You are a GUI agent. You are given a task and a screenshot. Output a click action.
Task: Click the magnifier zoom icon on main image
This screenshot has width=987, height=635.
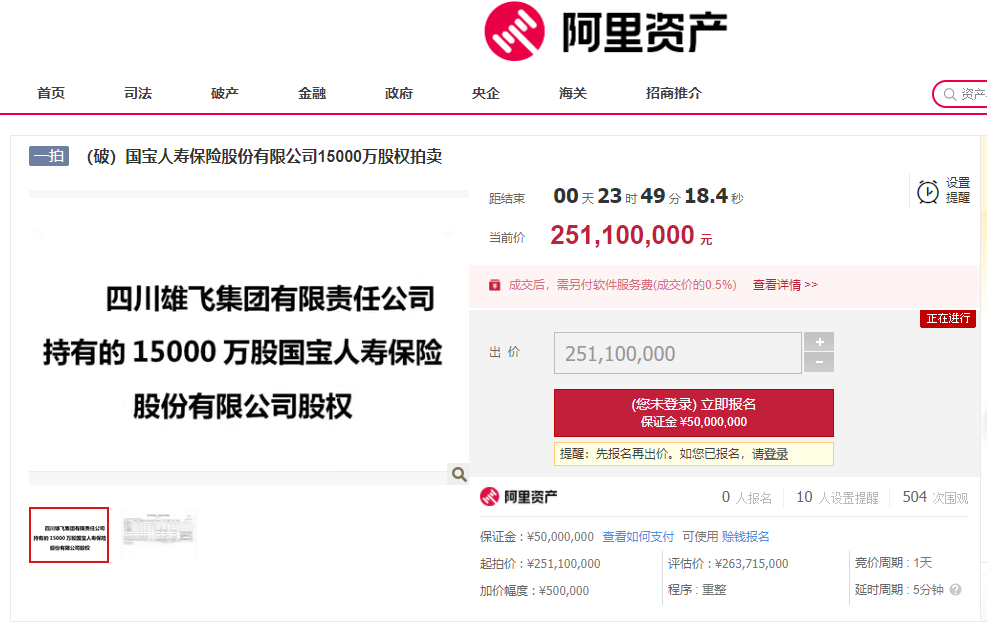point(459,474)
